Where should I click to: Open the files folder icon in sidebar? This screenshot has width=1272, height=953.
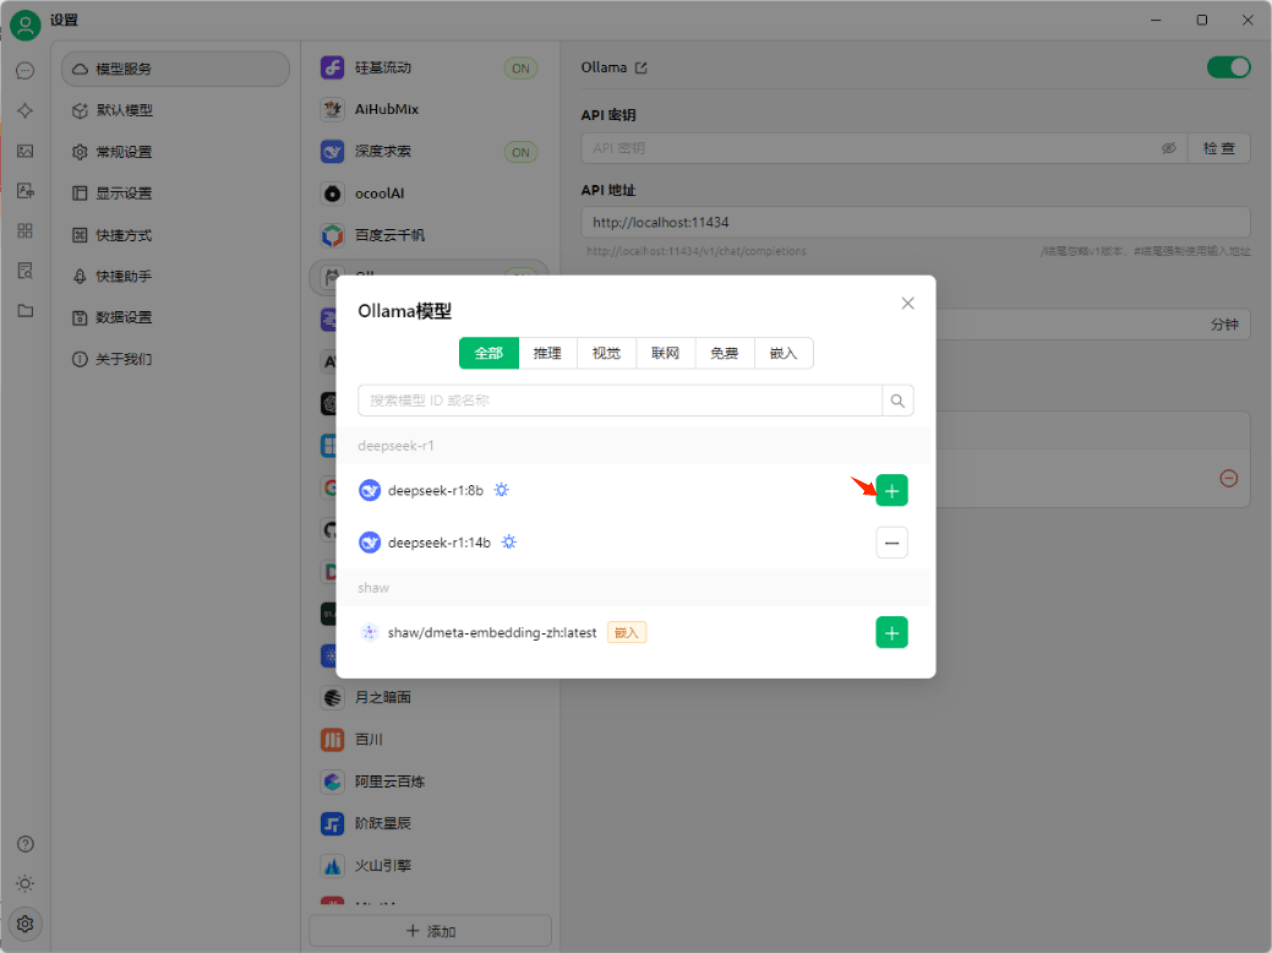point(25,311)
